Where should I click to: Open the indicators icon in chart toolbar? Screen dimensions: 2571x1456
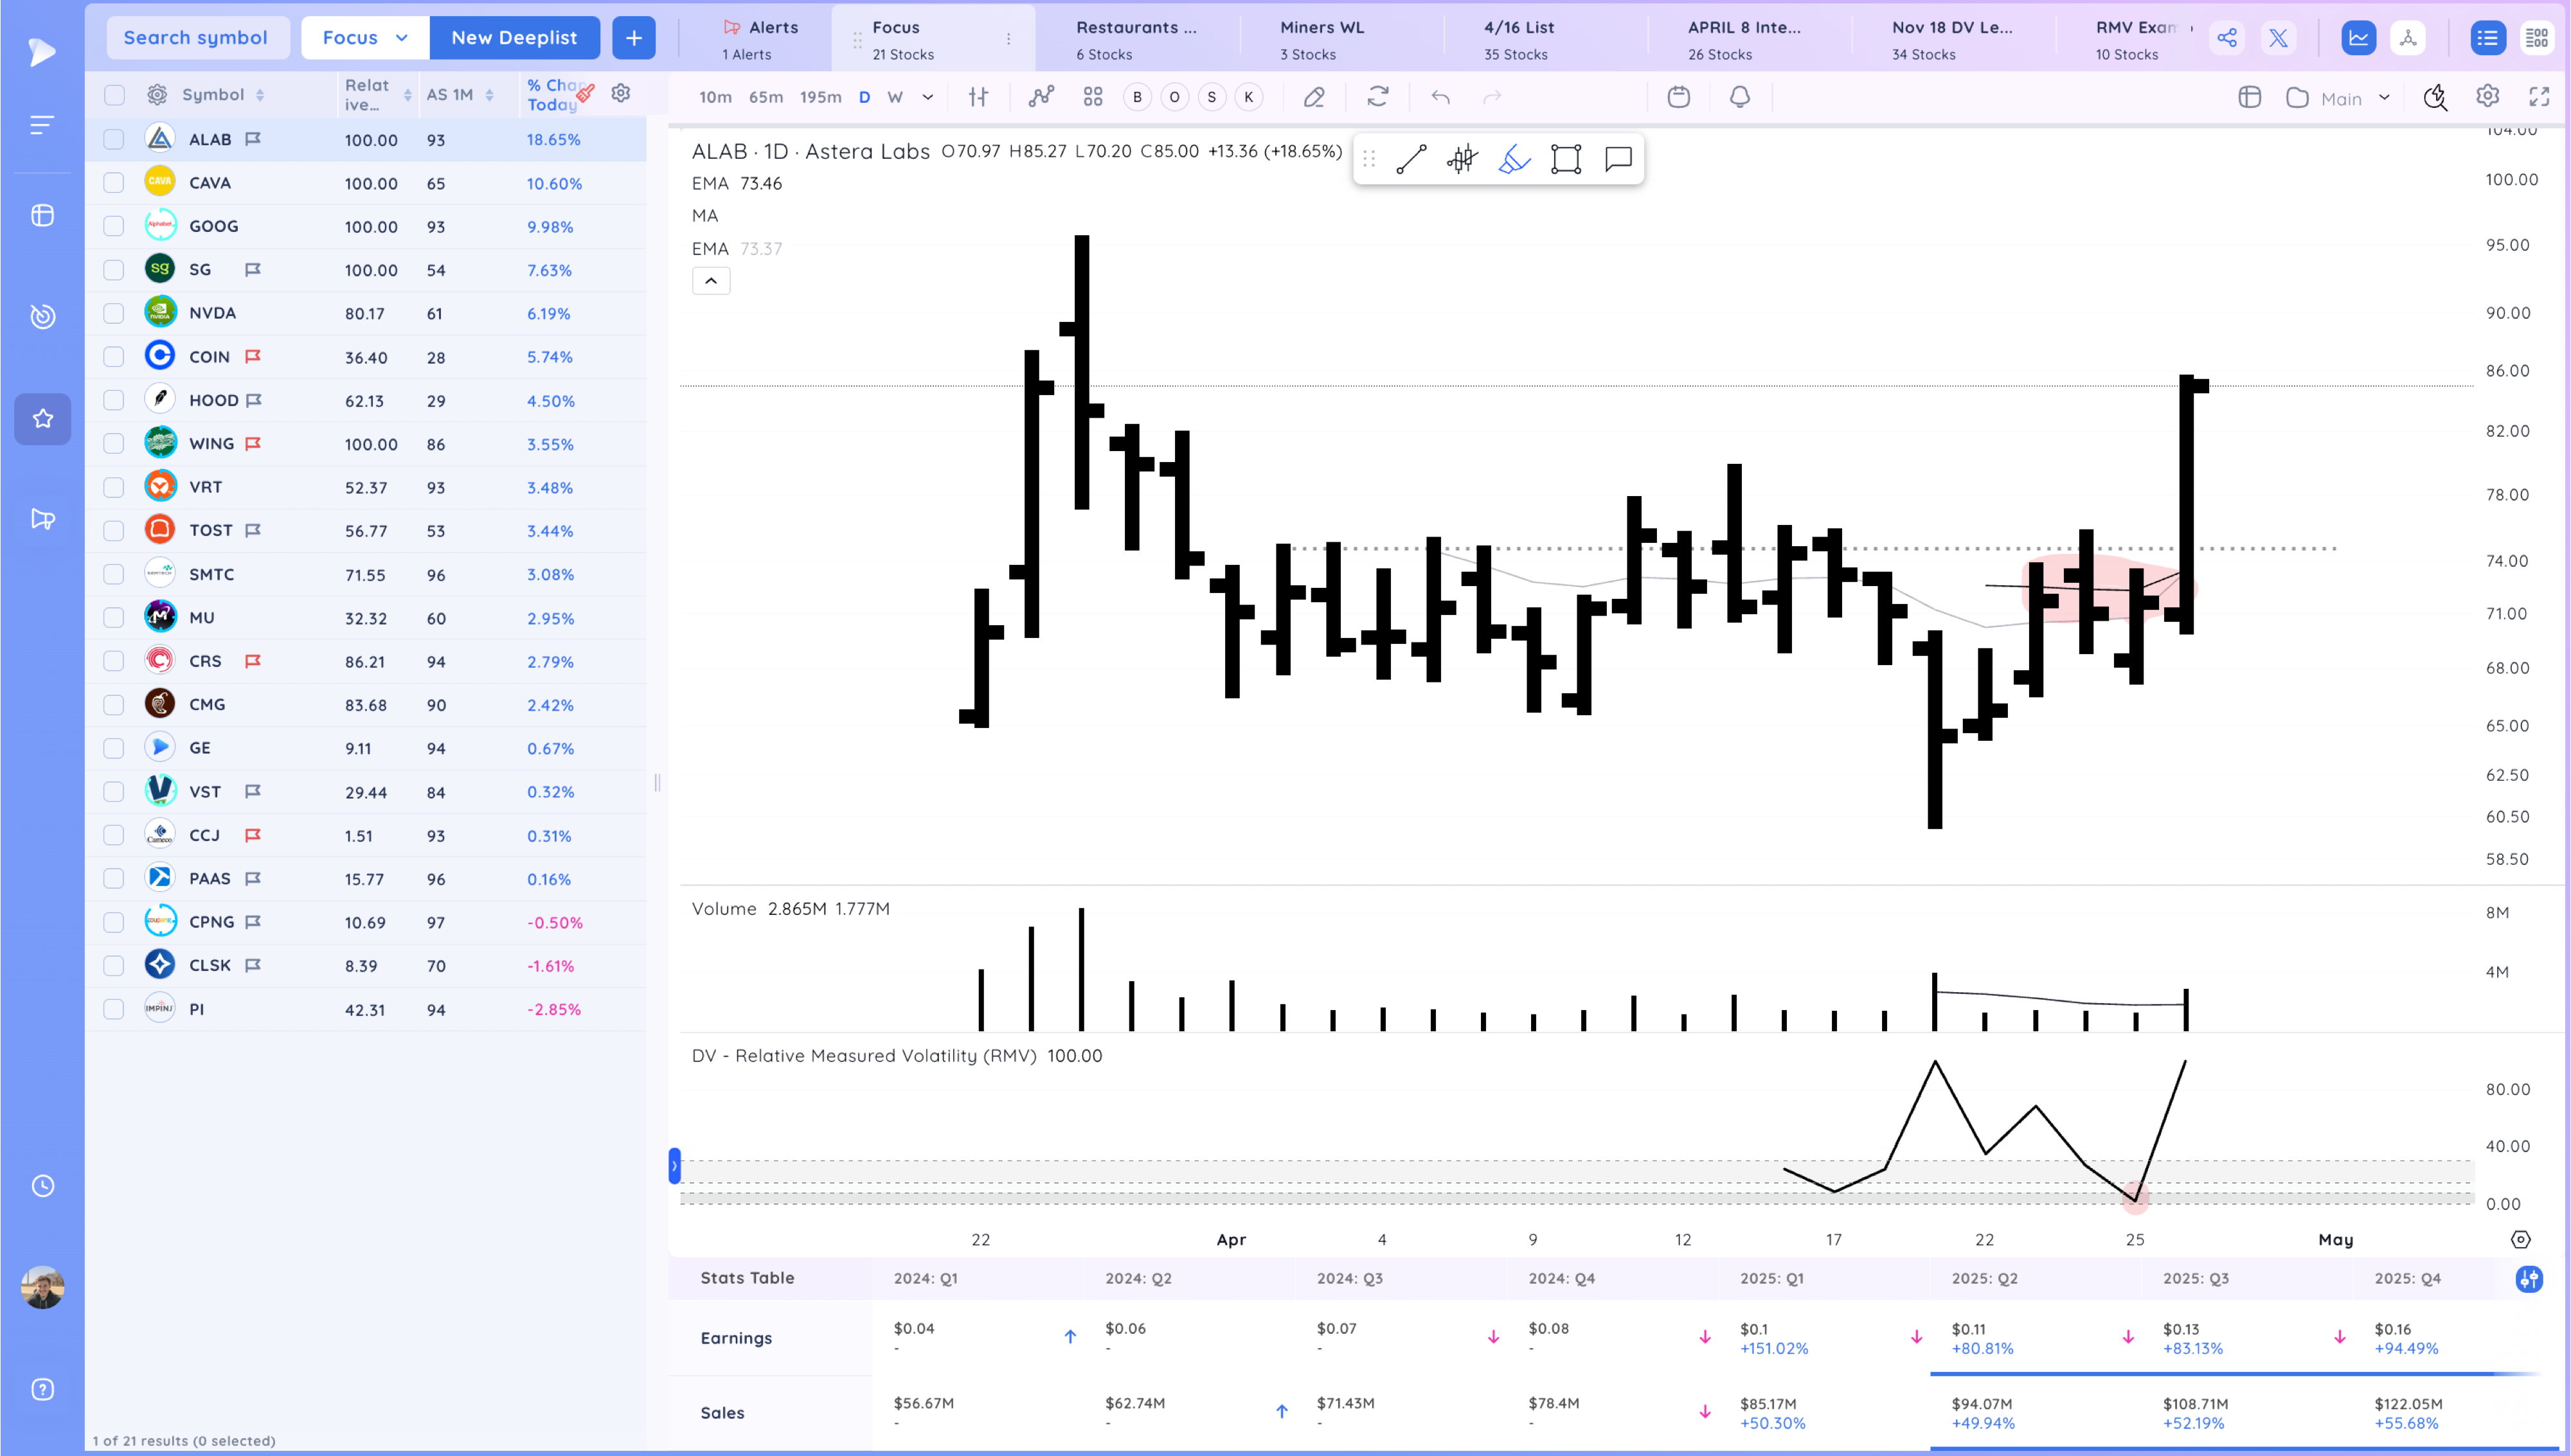(1041, 97)
